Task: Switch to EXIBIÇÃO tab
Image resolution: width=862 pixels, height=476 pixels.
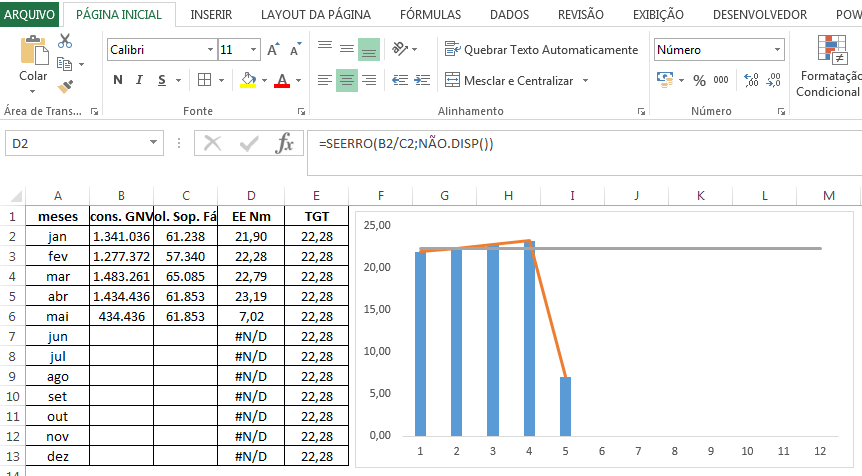Action: [658, 15]
